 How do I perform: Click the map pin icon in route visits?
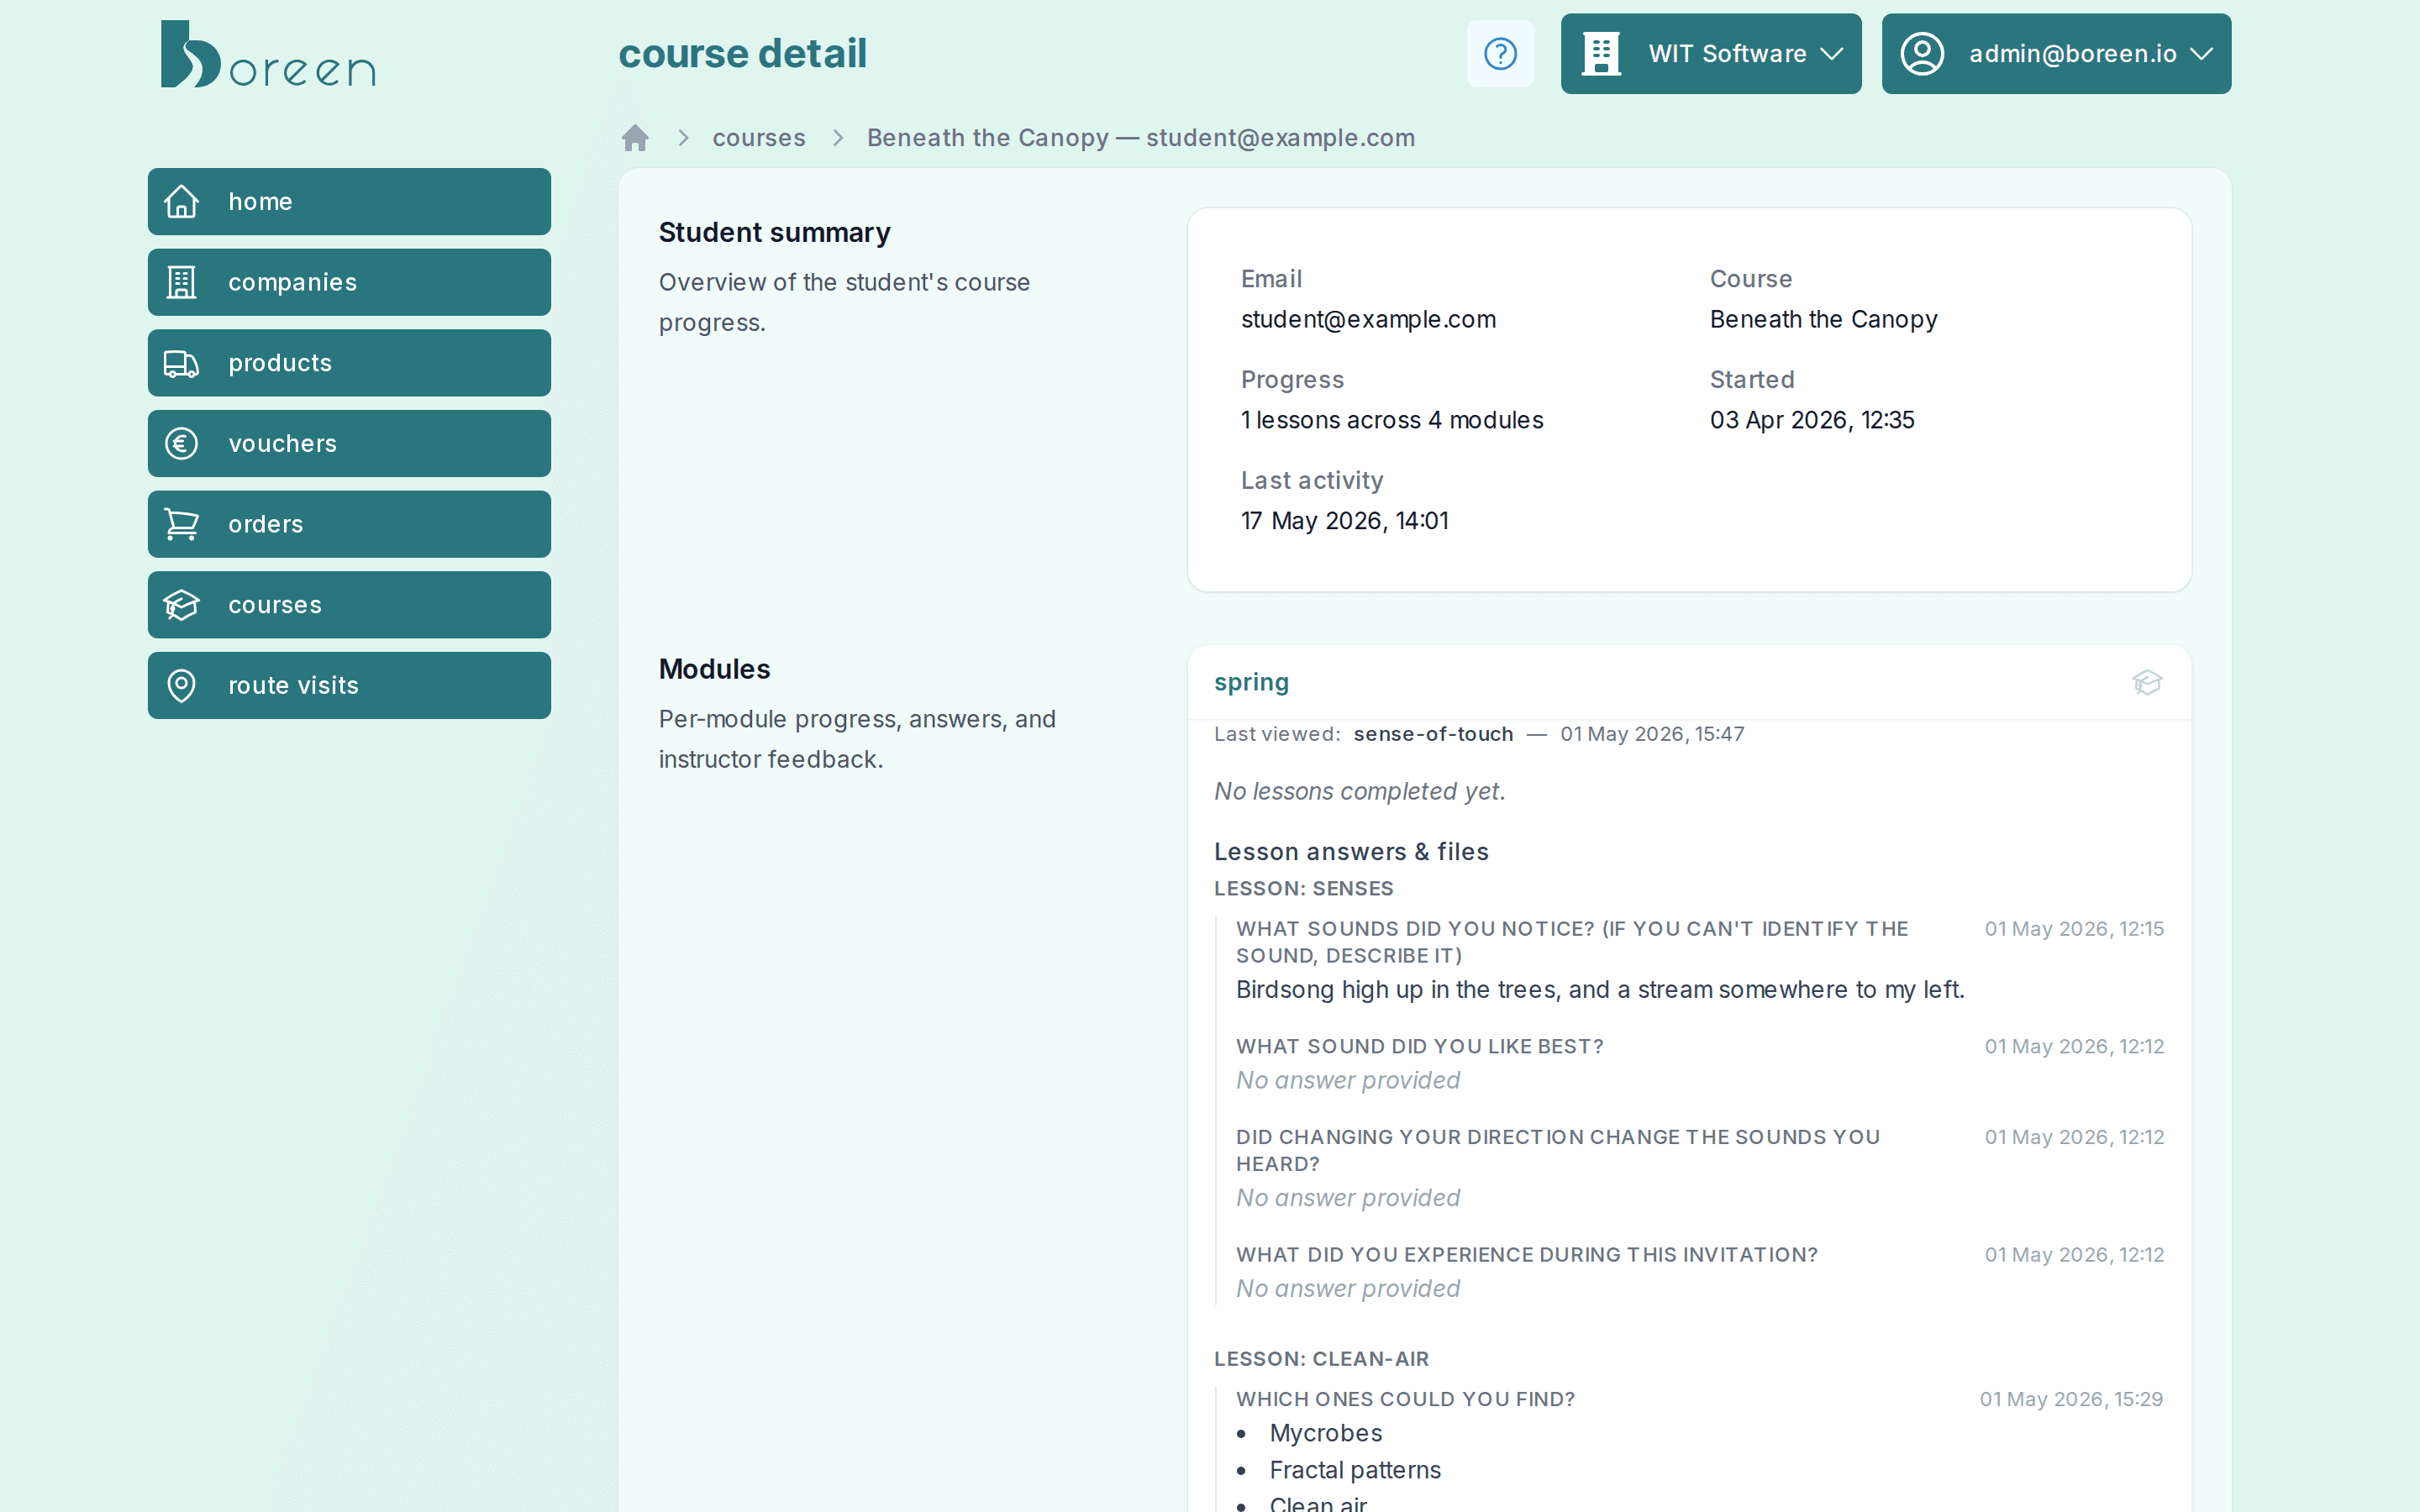coord(181,685)
